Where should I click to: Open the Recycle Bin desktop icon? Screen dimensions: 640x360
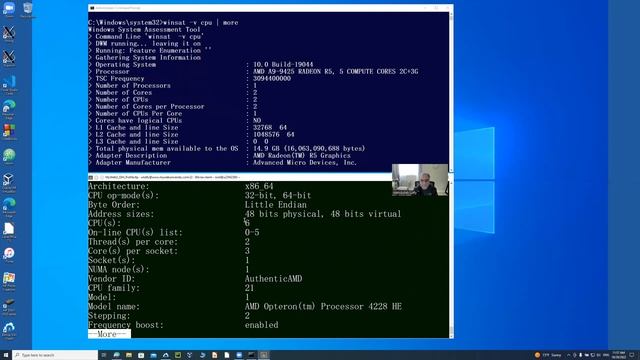tap(27, 9)
